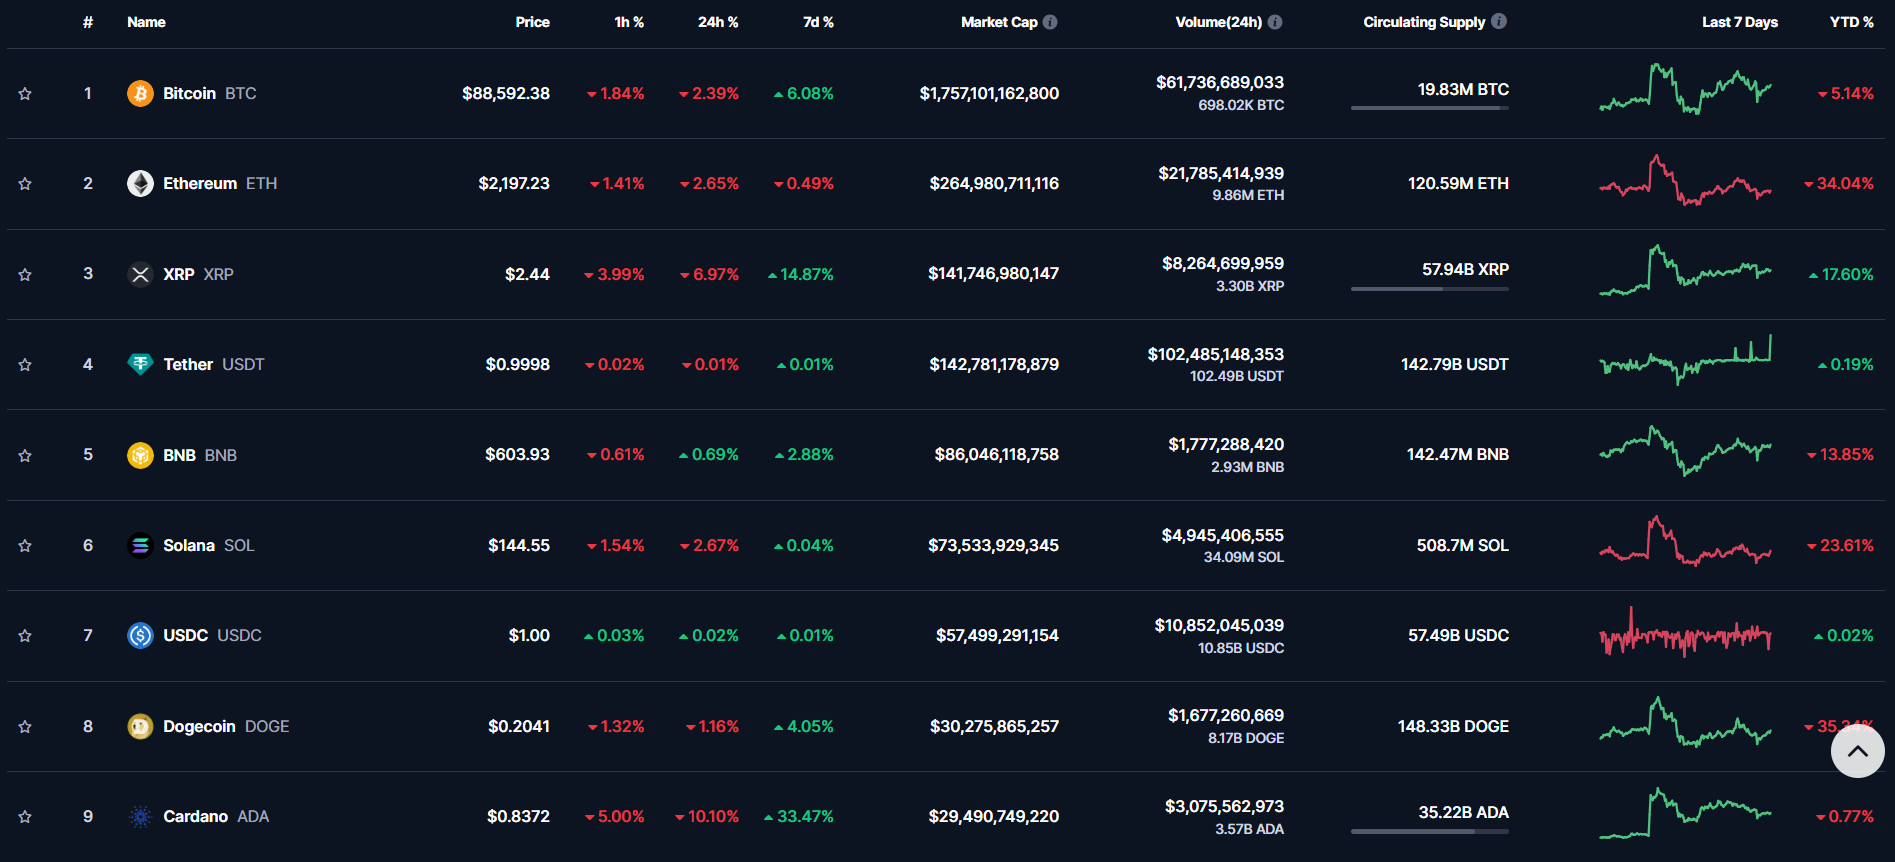Viewport: 1895px width, 862px height.
Task: Click Cardano circulating supply progress bar
Action: [x=1430, y=831]
